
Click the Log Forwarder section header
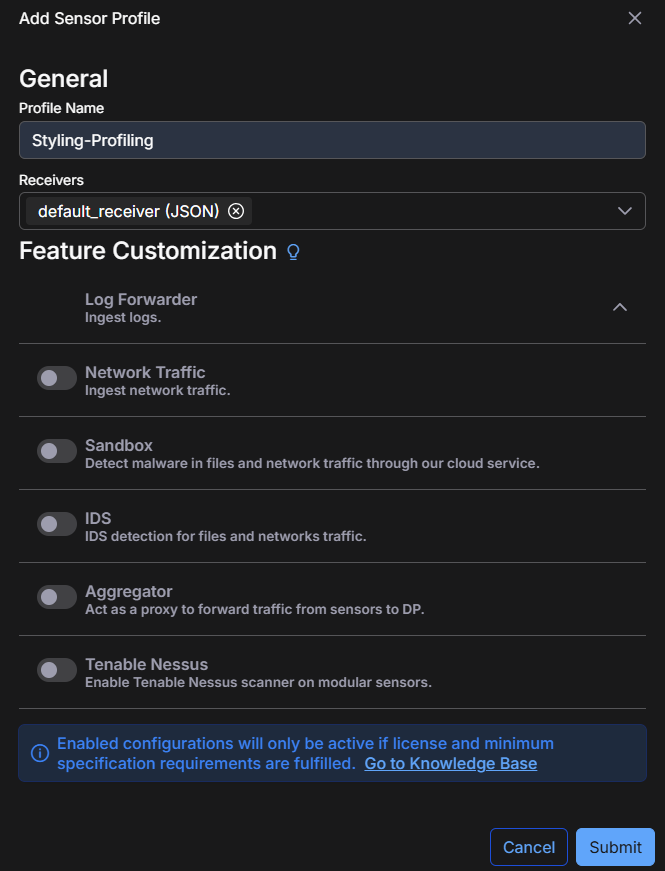tap(141, 299)
